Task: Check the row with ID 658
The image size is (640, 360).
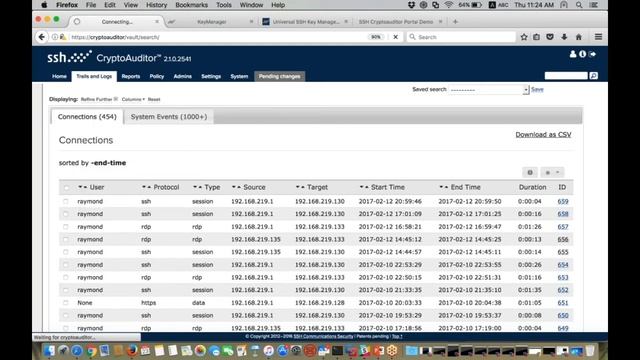Action: point(66,214)
